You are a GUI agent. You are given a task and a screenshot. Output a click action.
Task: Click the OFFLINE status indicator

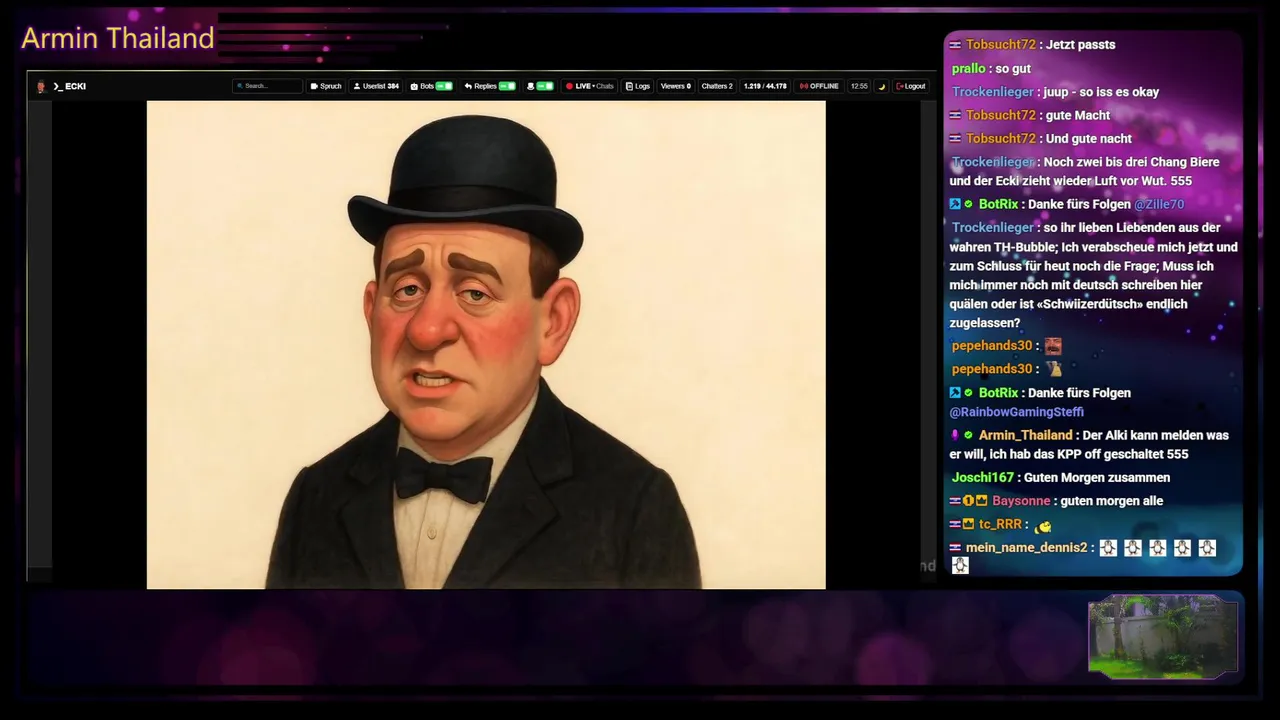(819, 86)
